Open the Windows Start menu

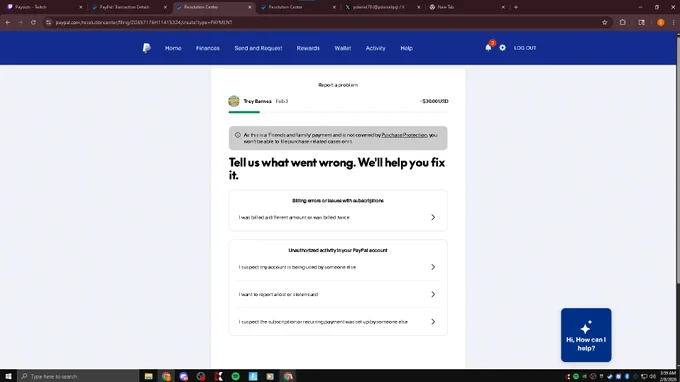8,376
